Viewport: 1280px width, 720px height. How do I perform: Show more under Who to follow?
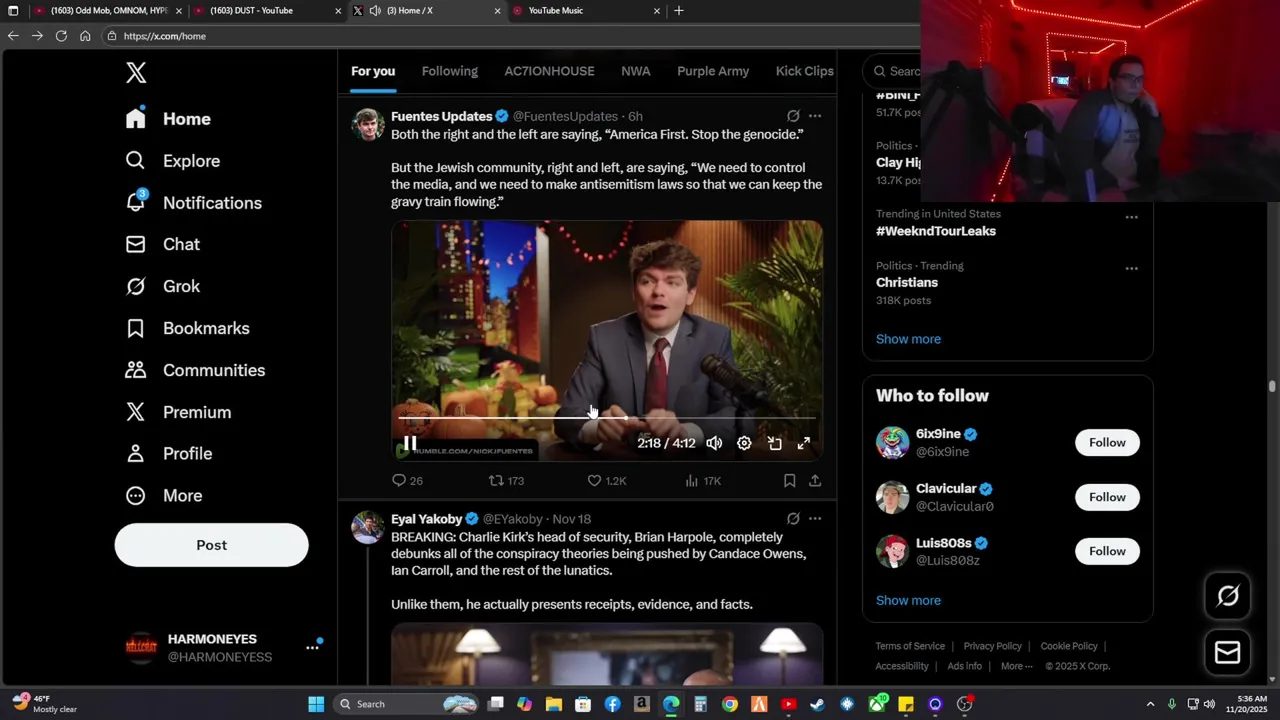pyautogui.click(x=908, y=600)
